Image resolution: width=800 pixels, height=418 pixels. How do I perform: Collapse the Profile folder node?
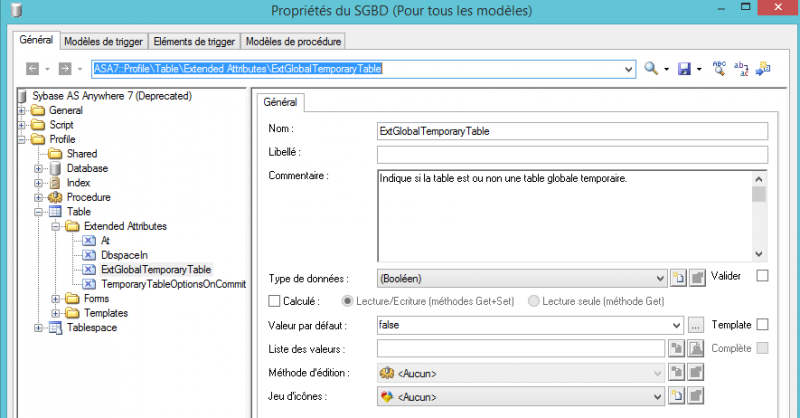tap(21, 139)
